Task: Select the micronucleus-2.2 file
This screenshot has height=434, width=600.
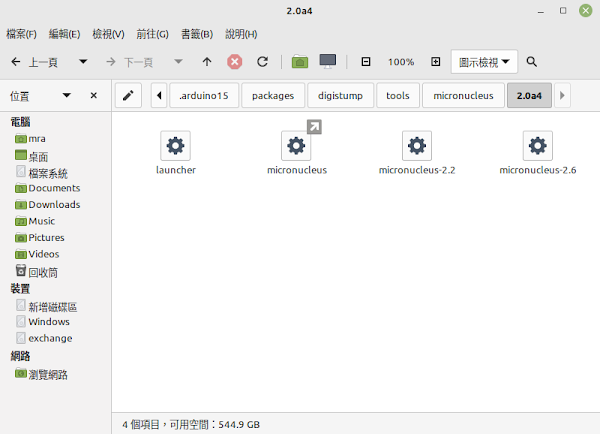Action: click(417, 152)
